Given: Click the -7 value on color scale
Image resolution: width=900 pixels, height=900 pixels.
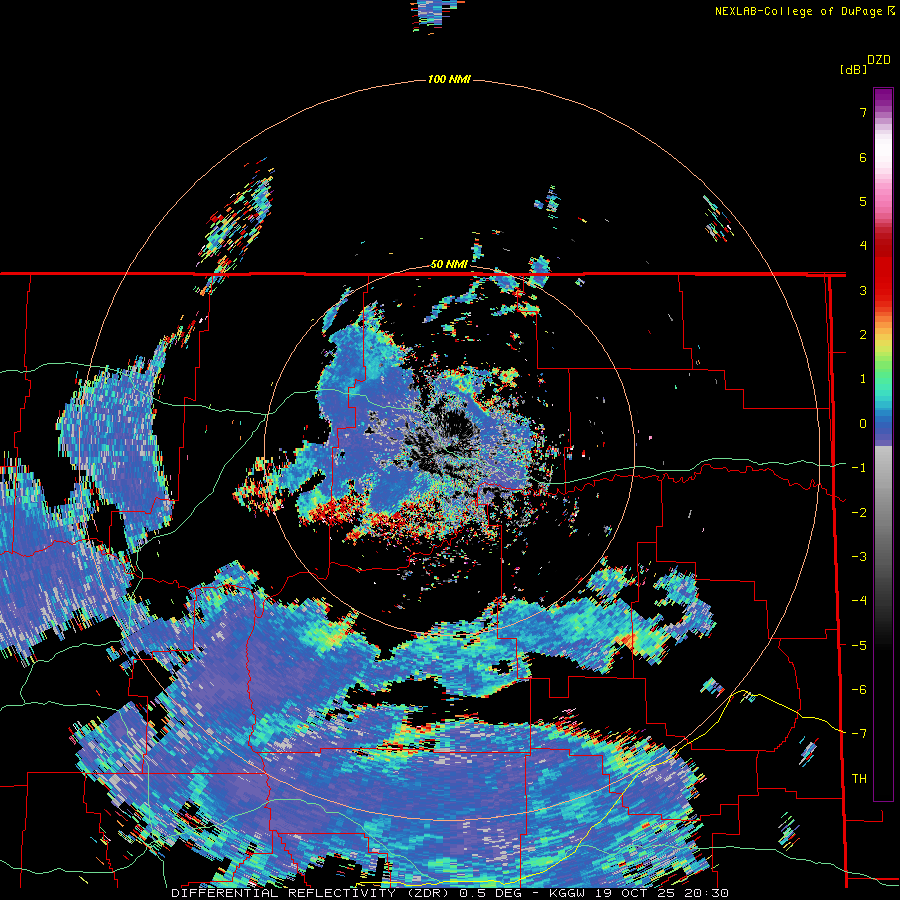Looking at the screenshot, I should [x=859, y=734].
